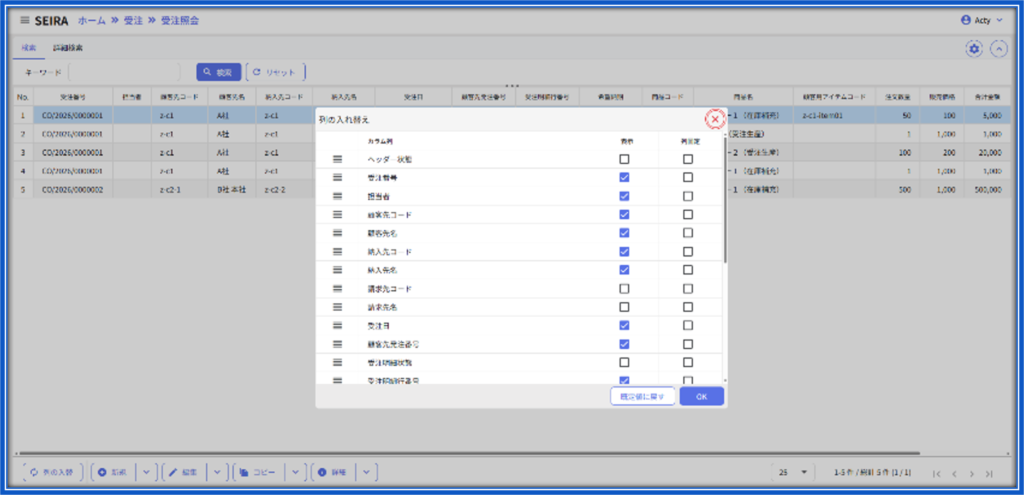Confirm the column arrangement with OK
This screenshot has height=495, width=1024.
tap(701, 396)
